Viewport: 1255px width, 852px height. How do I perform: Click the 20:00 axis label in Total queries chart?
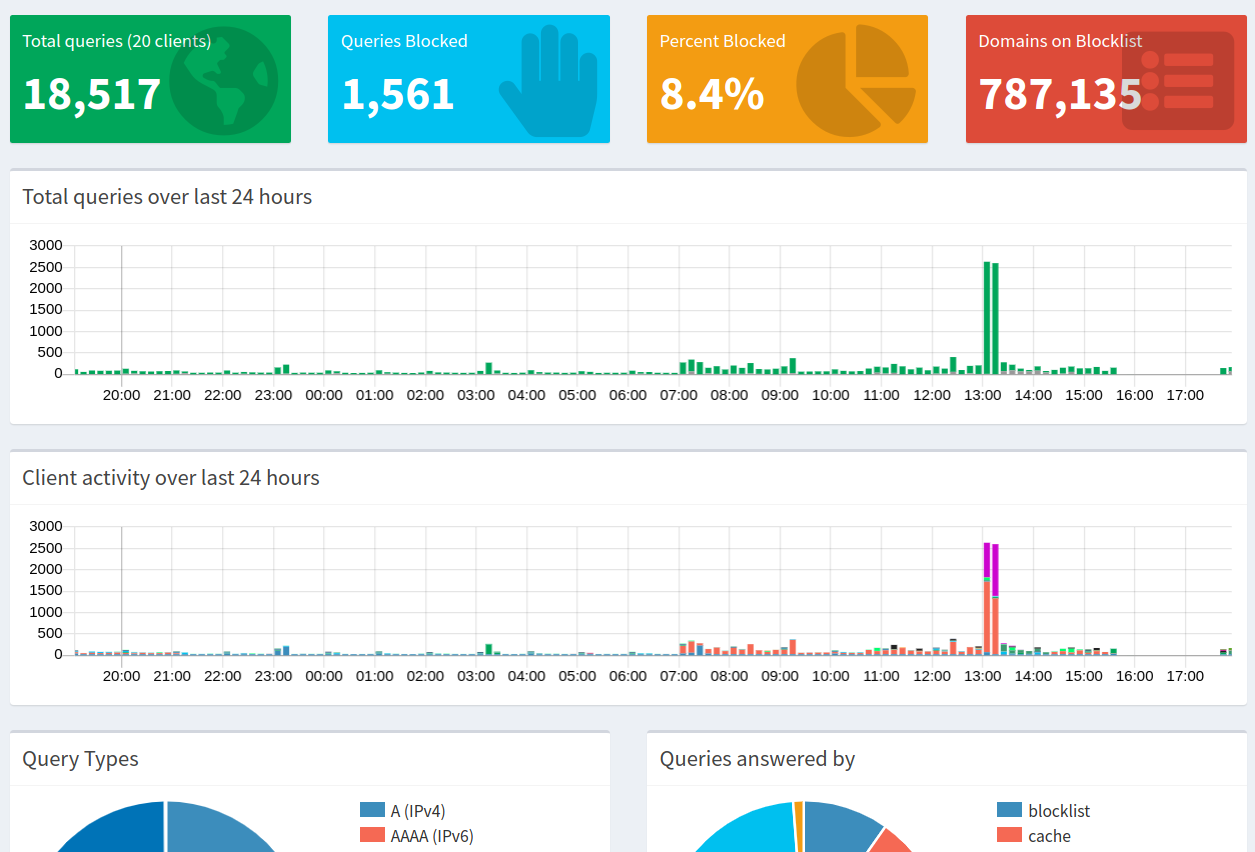pyautogui.click(x=122, y=395)
